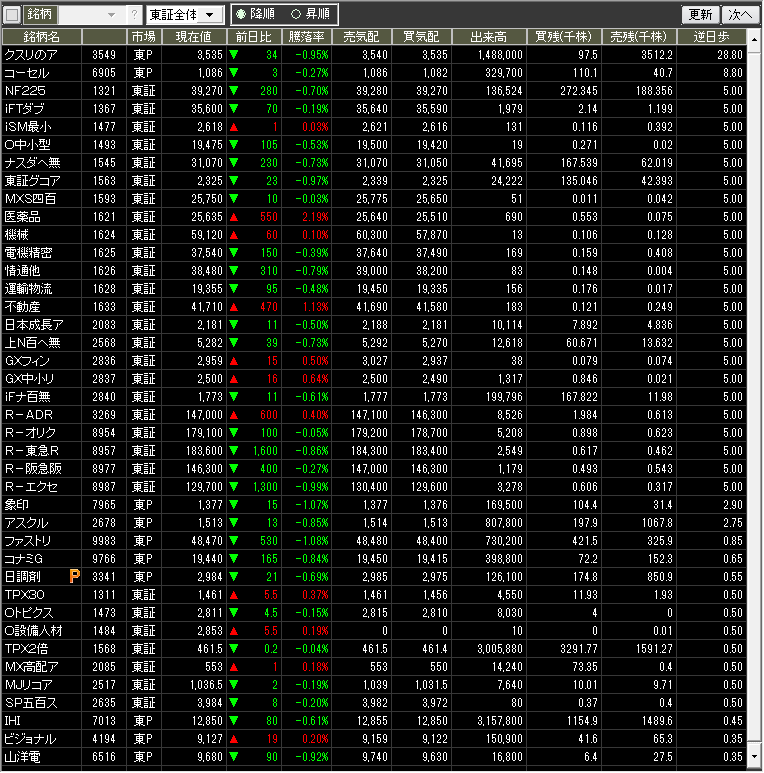Select the クスリのア stock name
764x773 pixels.
[31, 55]
